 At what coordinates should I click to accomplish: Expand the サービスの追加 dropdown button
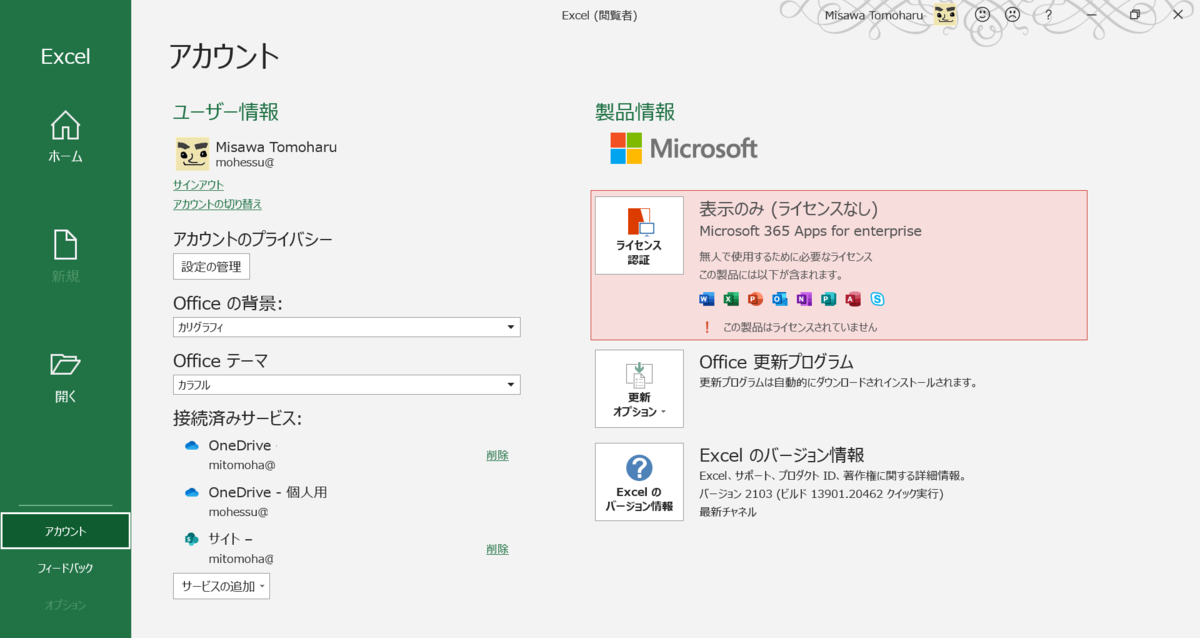click(x=221, y=586)
